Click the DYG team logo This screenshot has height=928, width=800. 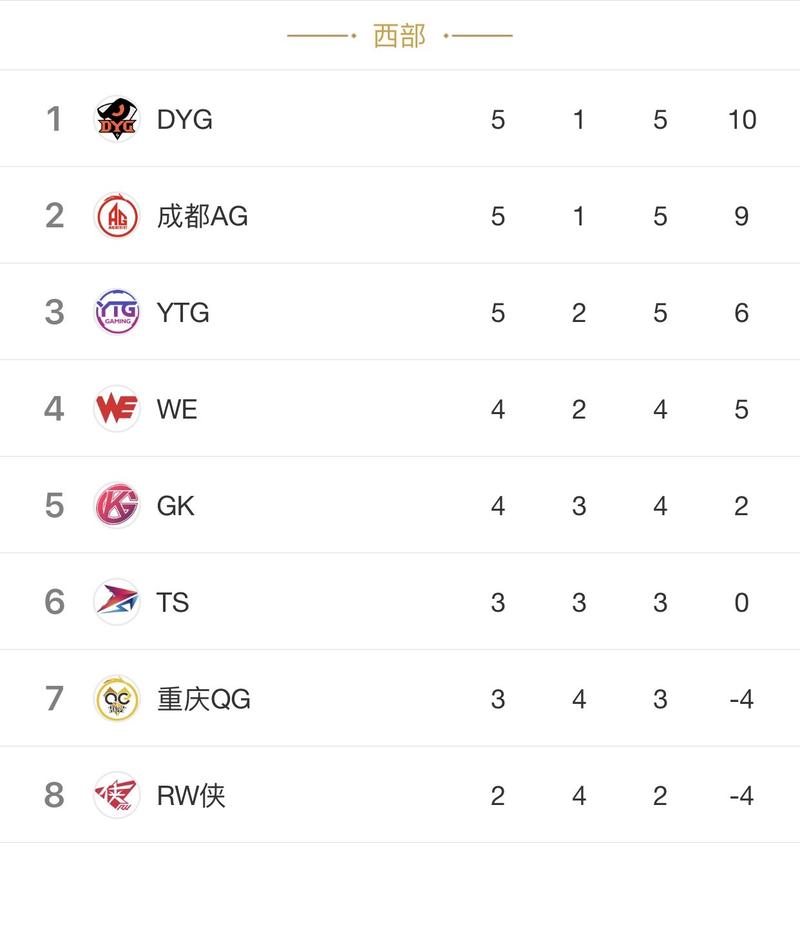coord(117,119)
